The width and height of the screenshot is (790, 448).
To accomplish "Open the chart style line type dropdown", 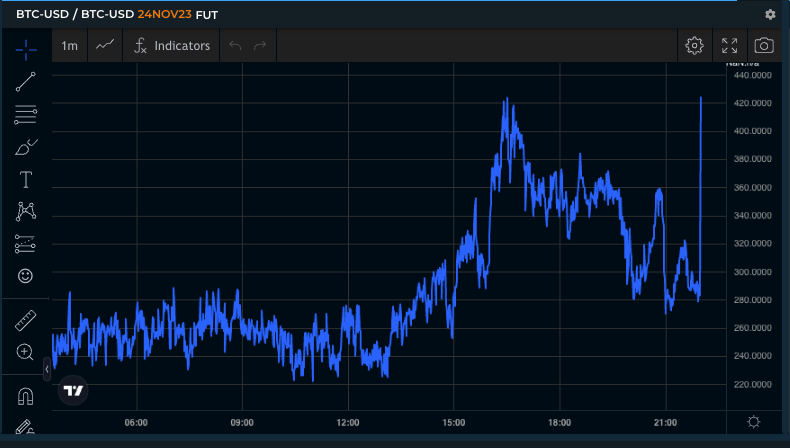I will pyautogui.click(x=105, y=45).
